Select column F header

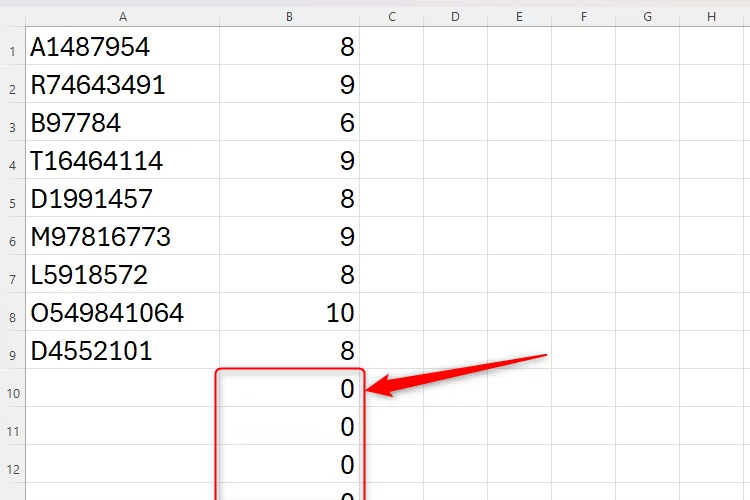click(x=584, y=17)
